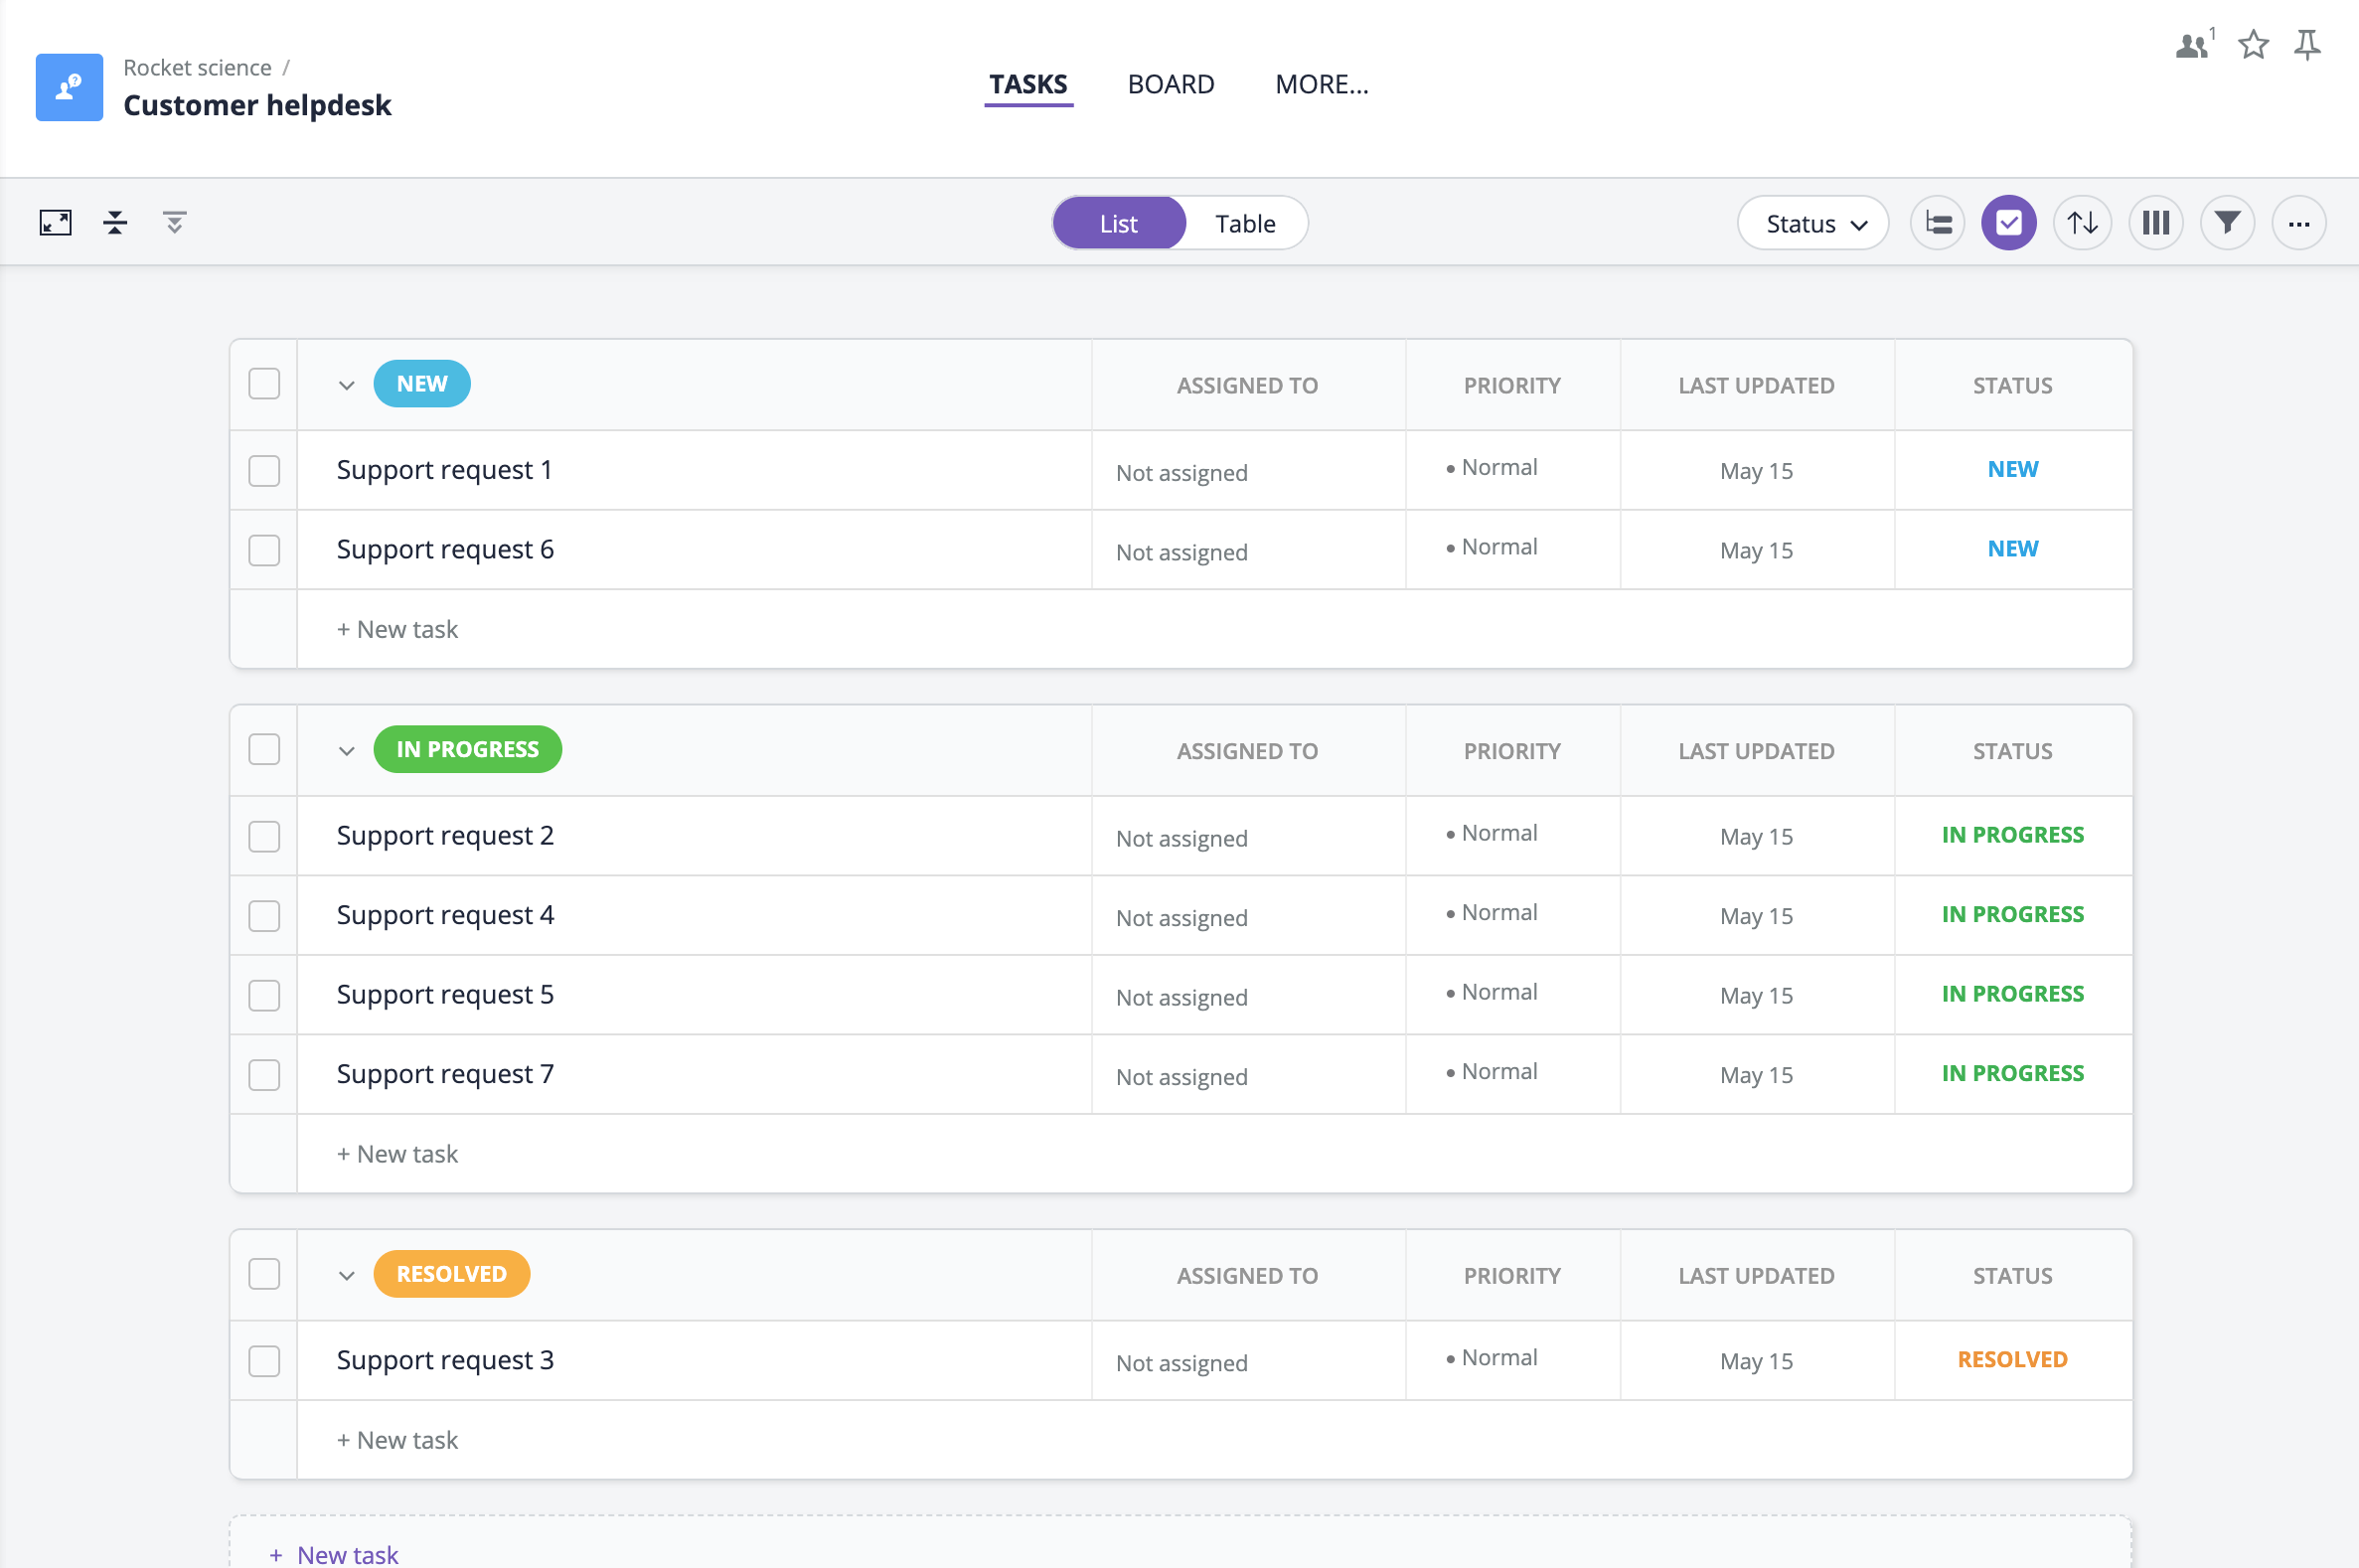Click purple New task at bottom
2359x1568 pixels.
(334, 1554)
